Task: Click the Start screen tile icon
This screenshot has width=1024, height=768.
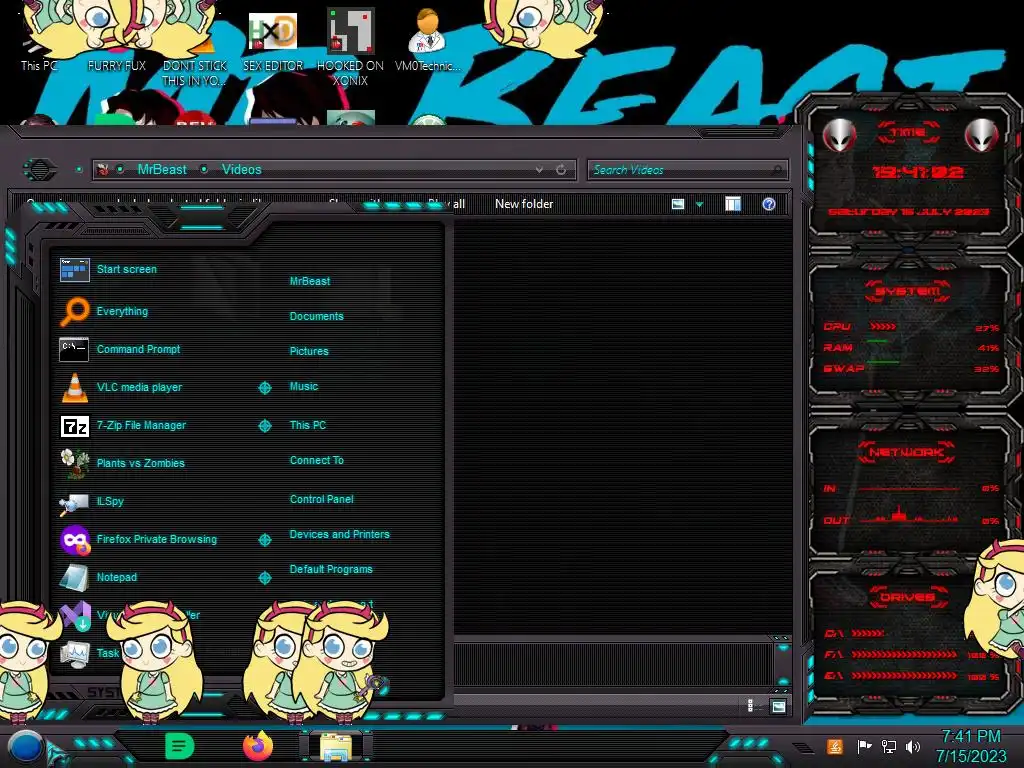Action: click(x=74, y=269)
